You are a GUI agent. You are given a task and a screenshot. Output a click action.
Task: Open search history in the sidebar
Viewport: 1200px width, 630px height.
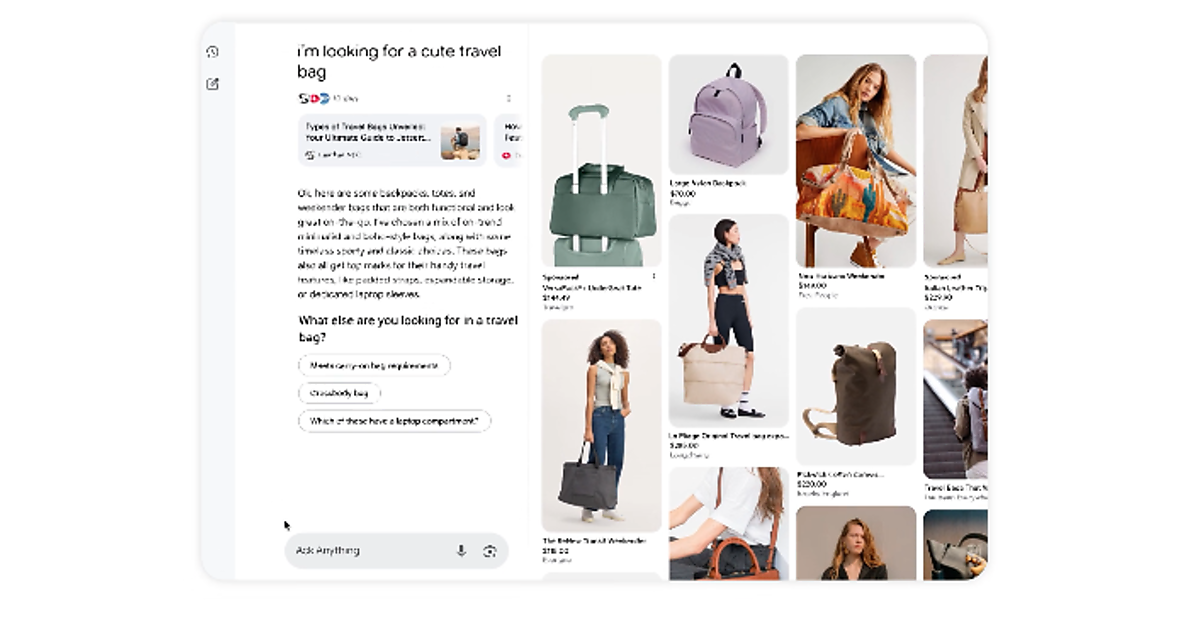tap(212, 52)
